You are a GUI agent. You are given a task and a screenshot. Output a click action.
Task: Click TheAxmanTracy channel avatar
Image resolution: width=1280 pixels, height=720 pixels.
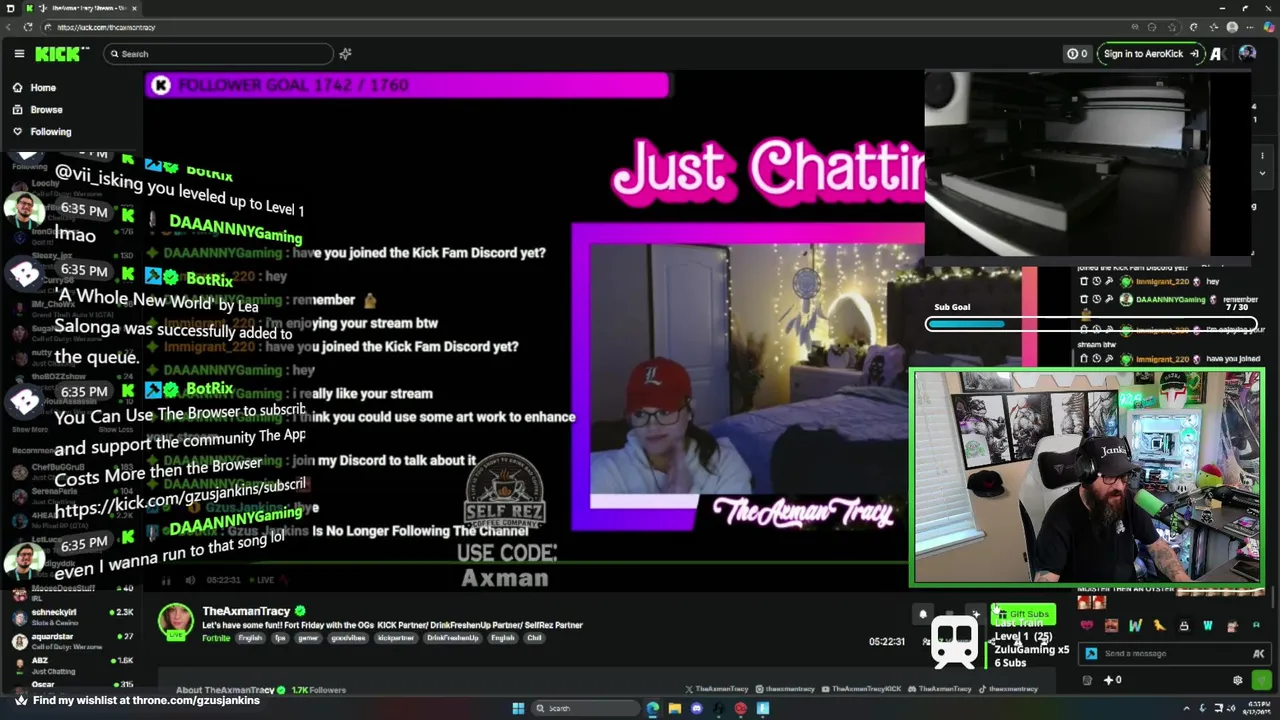click(x=175, y=621)
